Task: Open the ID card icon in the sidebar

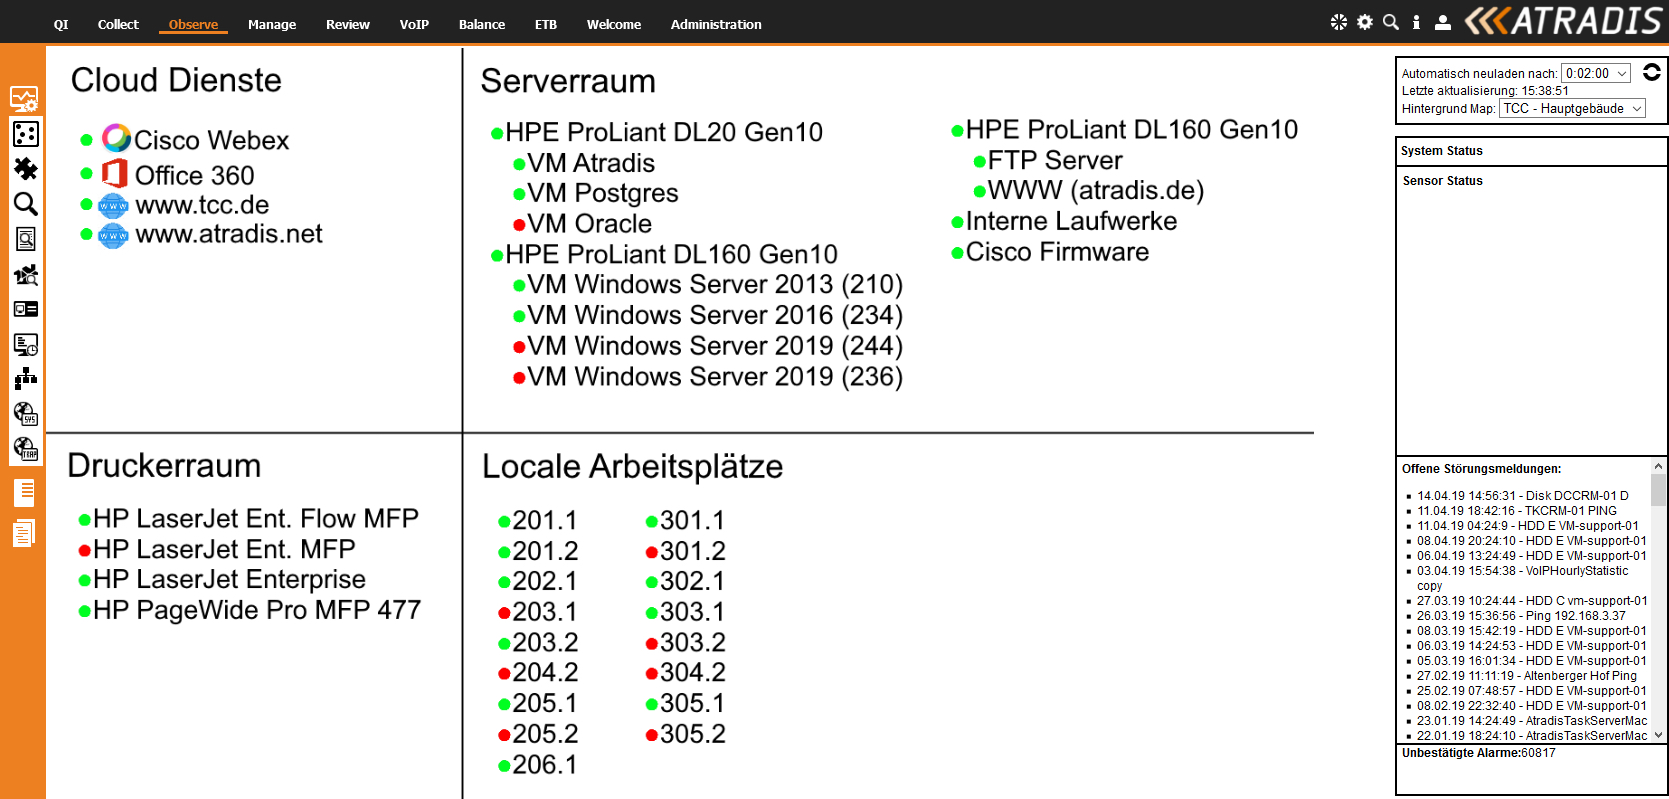Action: point(25,309)
